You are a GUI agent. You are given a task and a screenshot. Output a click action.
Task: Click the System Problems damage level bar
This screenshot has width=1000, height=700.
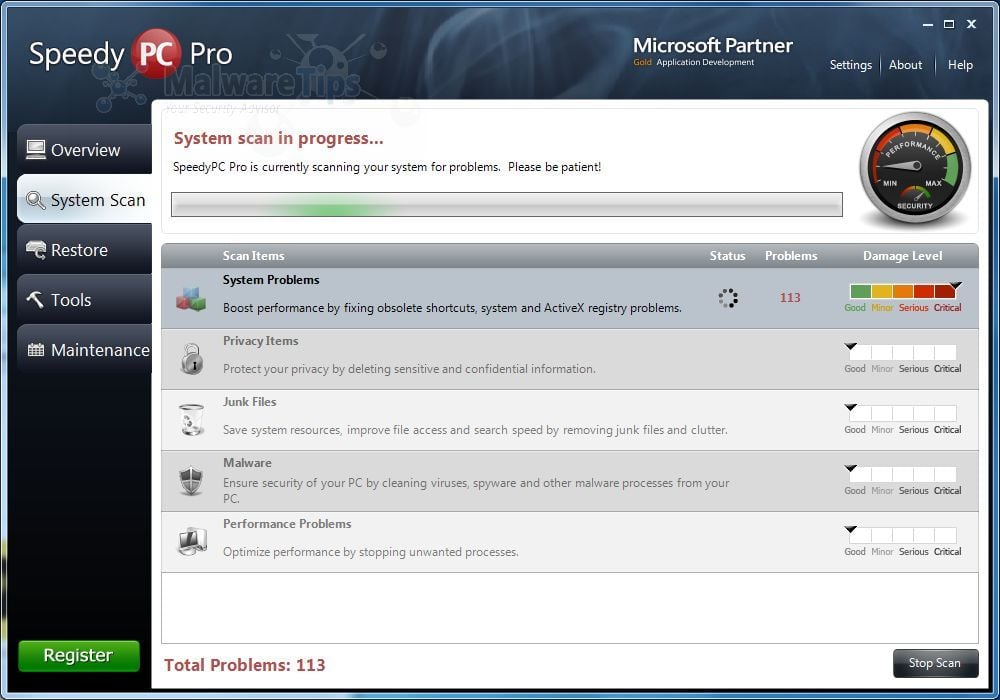click(903, 291)
